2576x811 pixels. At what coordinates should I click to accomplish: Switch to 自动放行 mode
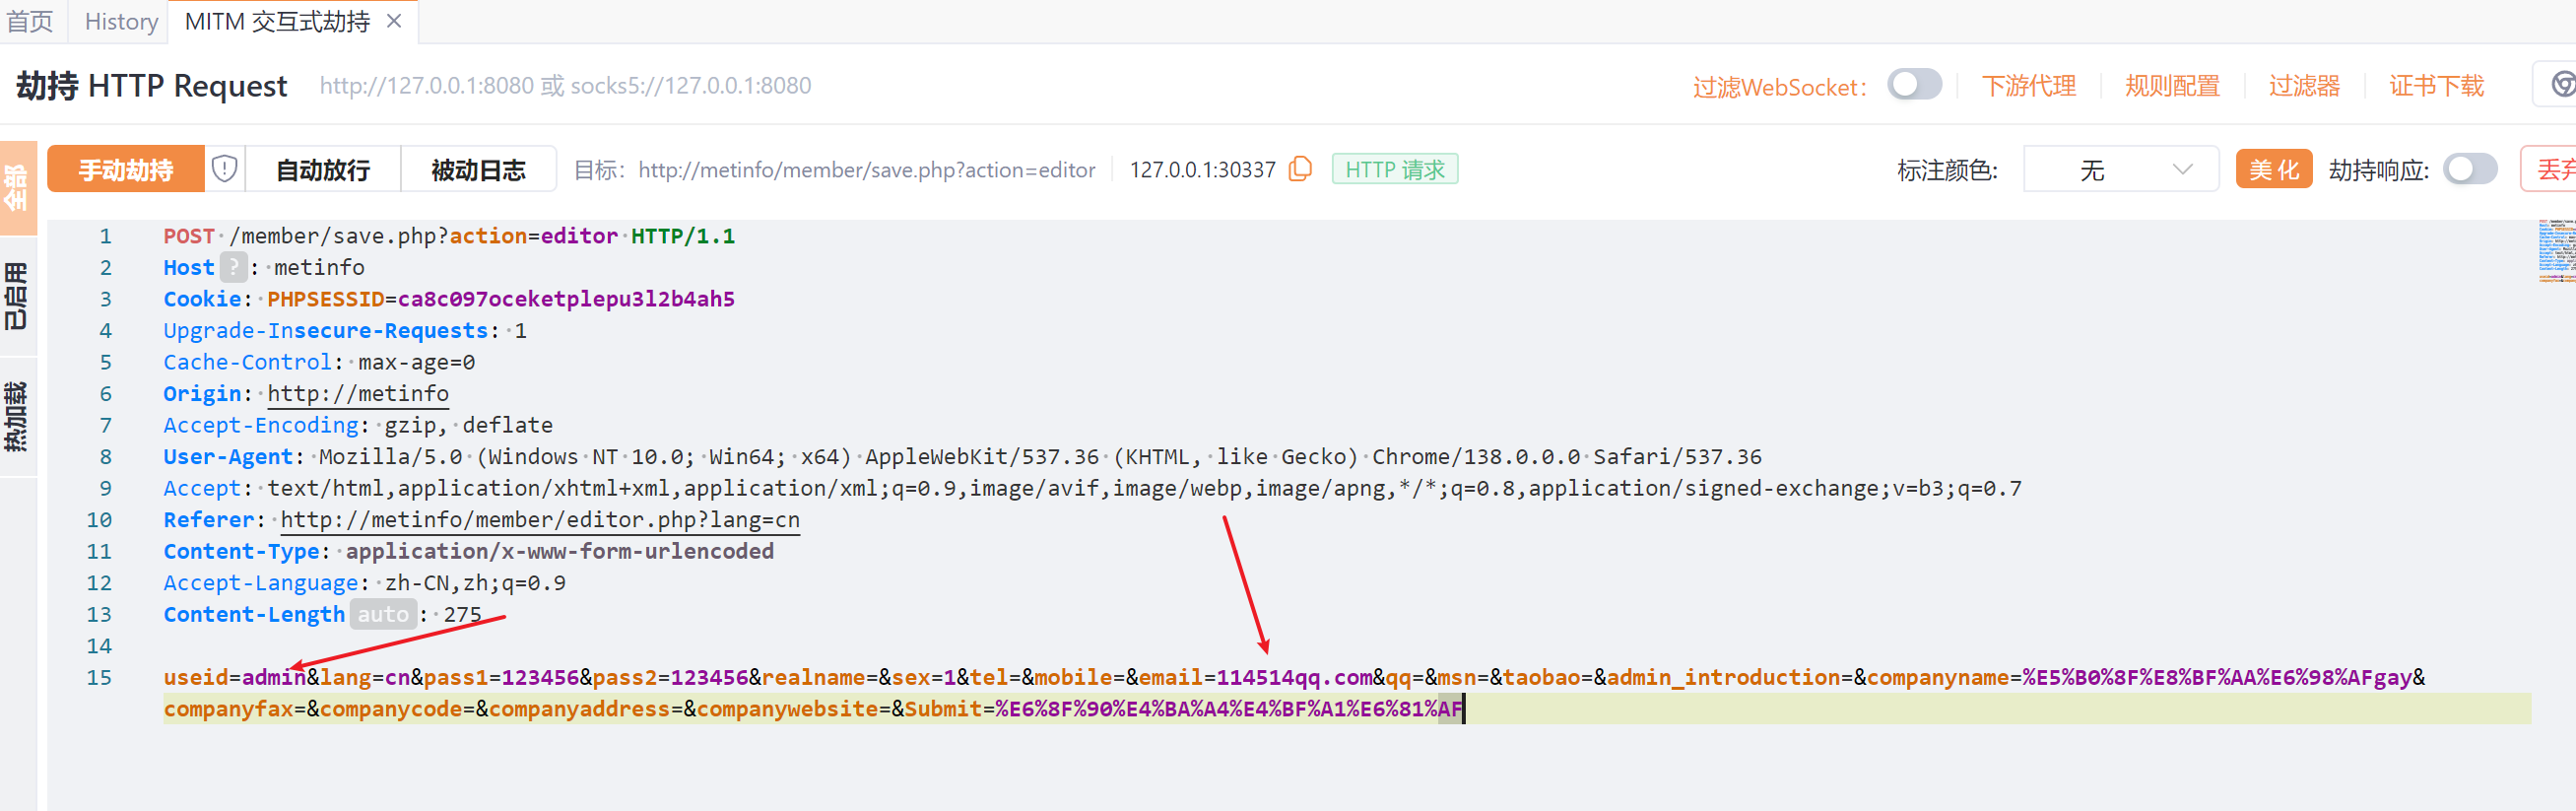(323, 169)
